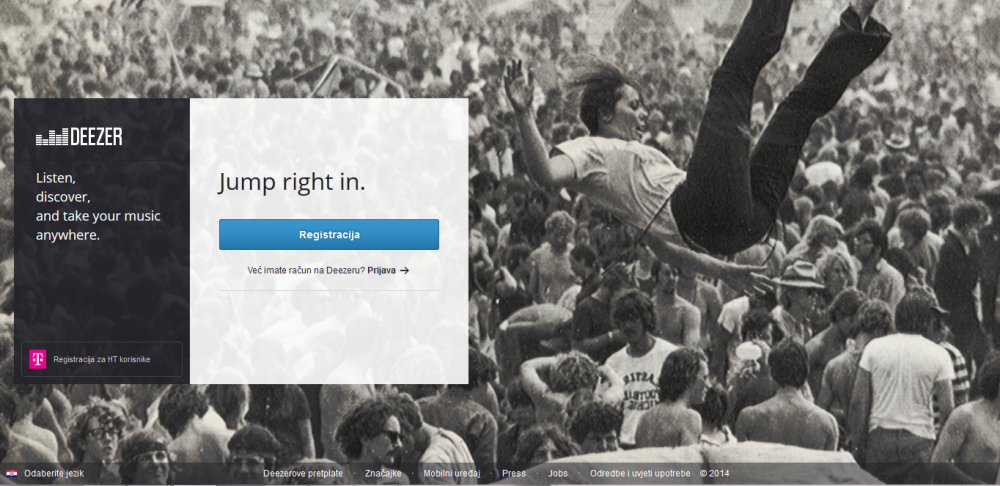Click the arrow icon beside Prijava
This screenshot has height=486, width=1000.
[404, 270]
